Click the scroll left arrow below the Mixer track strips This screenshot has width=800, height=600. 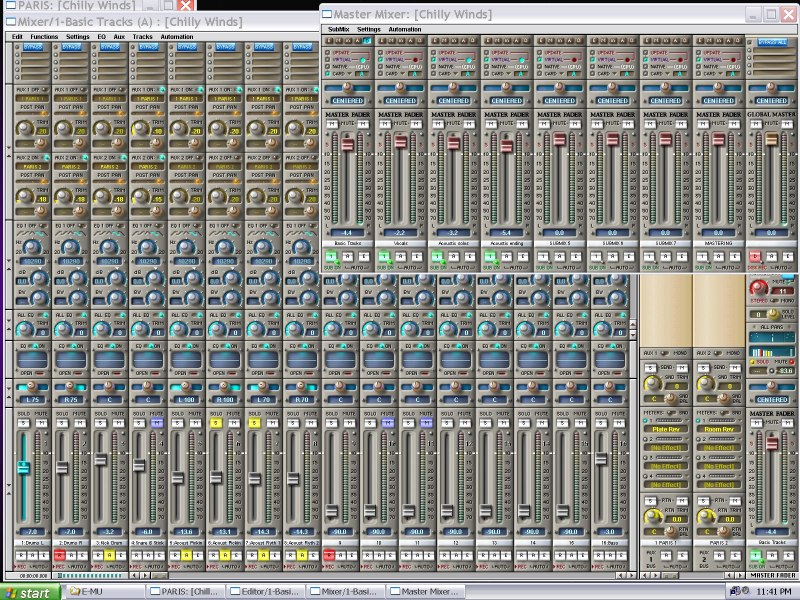point(135,576)
